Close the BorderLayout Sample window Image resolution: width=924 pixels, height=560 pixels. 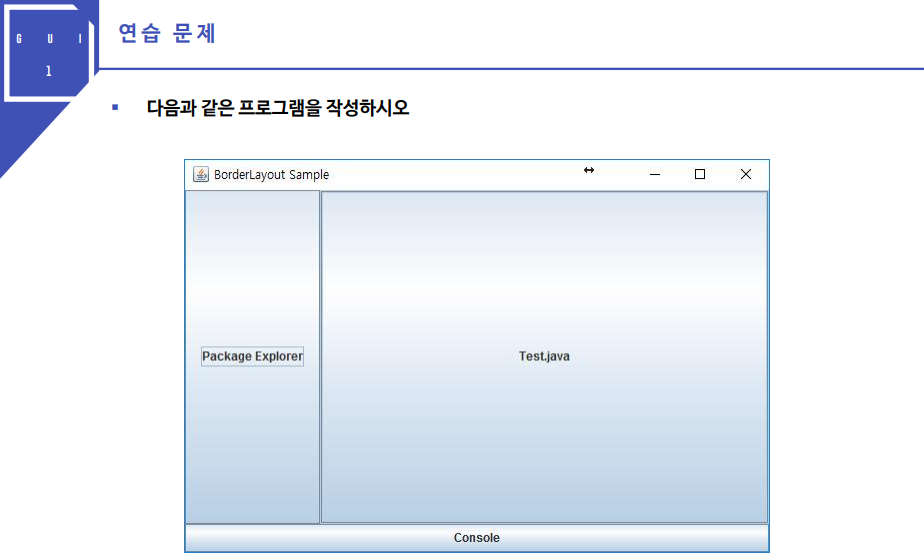click(746, 174)
